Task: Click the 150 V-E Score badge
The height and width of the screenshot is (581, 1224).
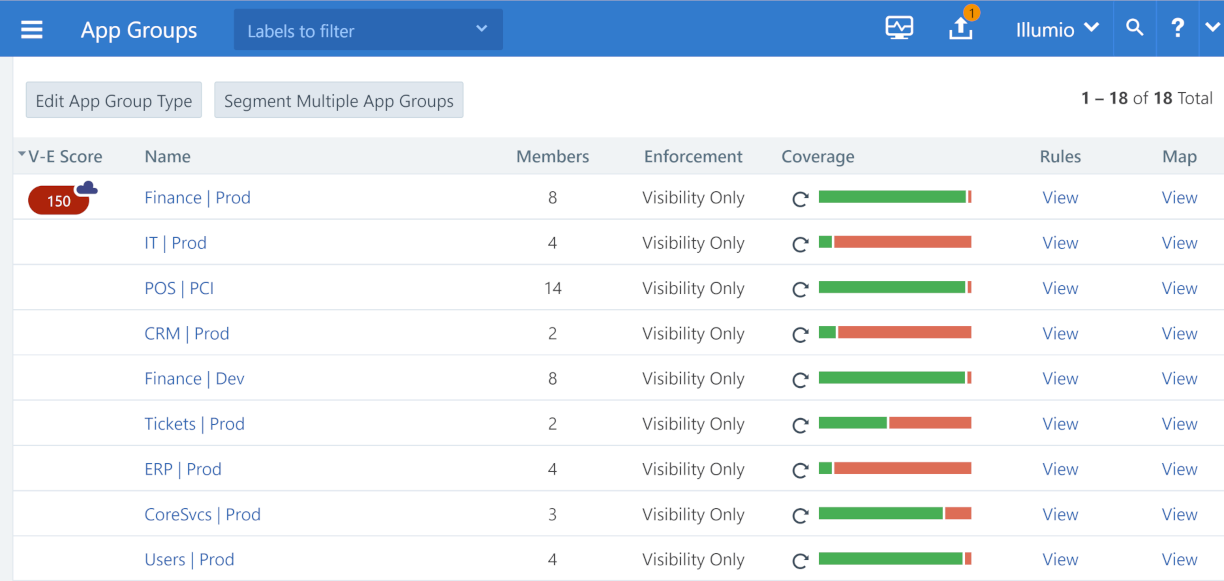Action: pos(59,201)
